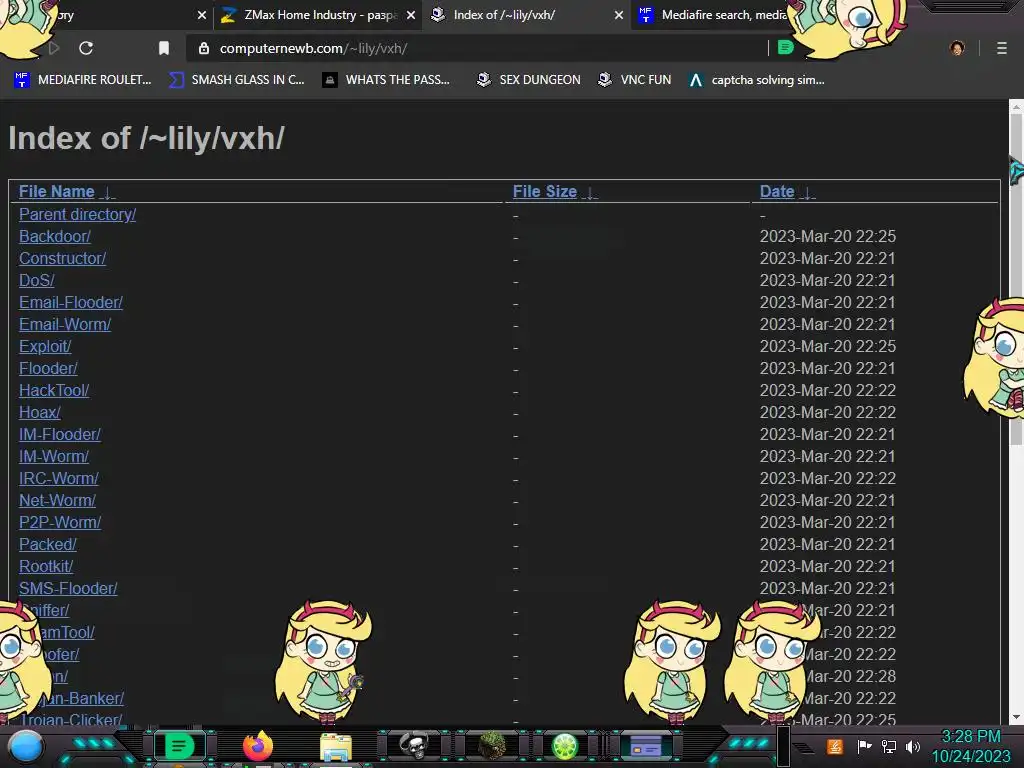The image size is (1024, 768).
Task: Click the scrollbar down arrow
Action: click(x=1016, y=717)
